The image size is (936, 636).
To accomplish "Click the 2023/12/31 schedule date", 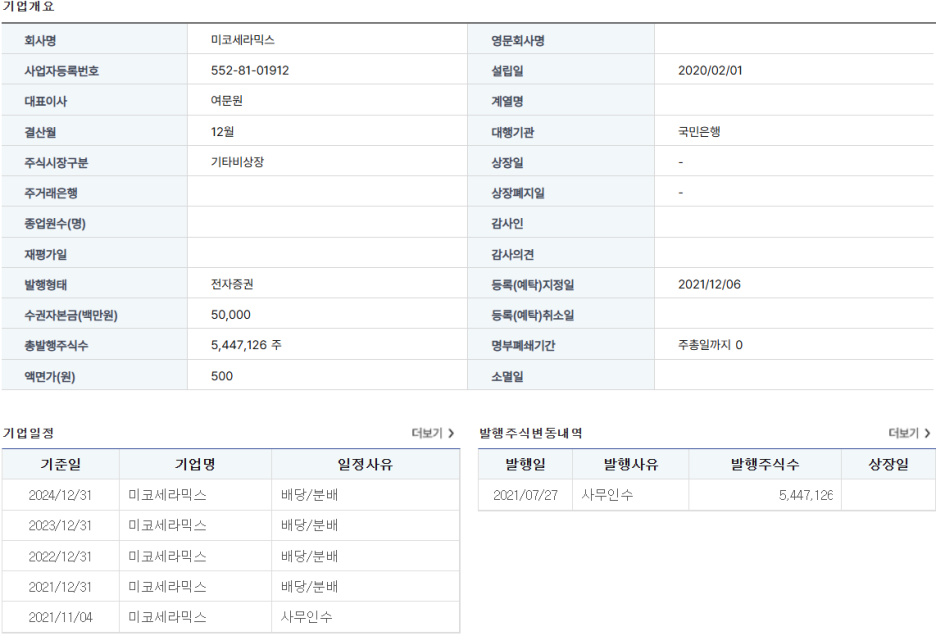I will pyautogui.click(x=60, y=526).
